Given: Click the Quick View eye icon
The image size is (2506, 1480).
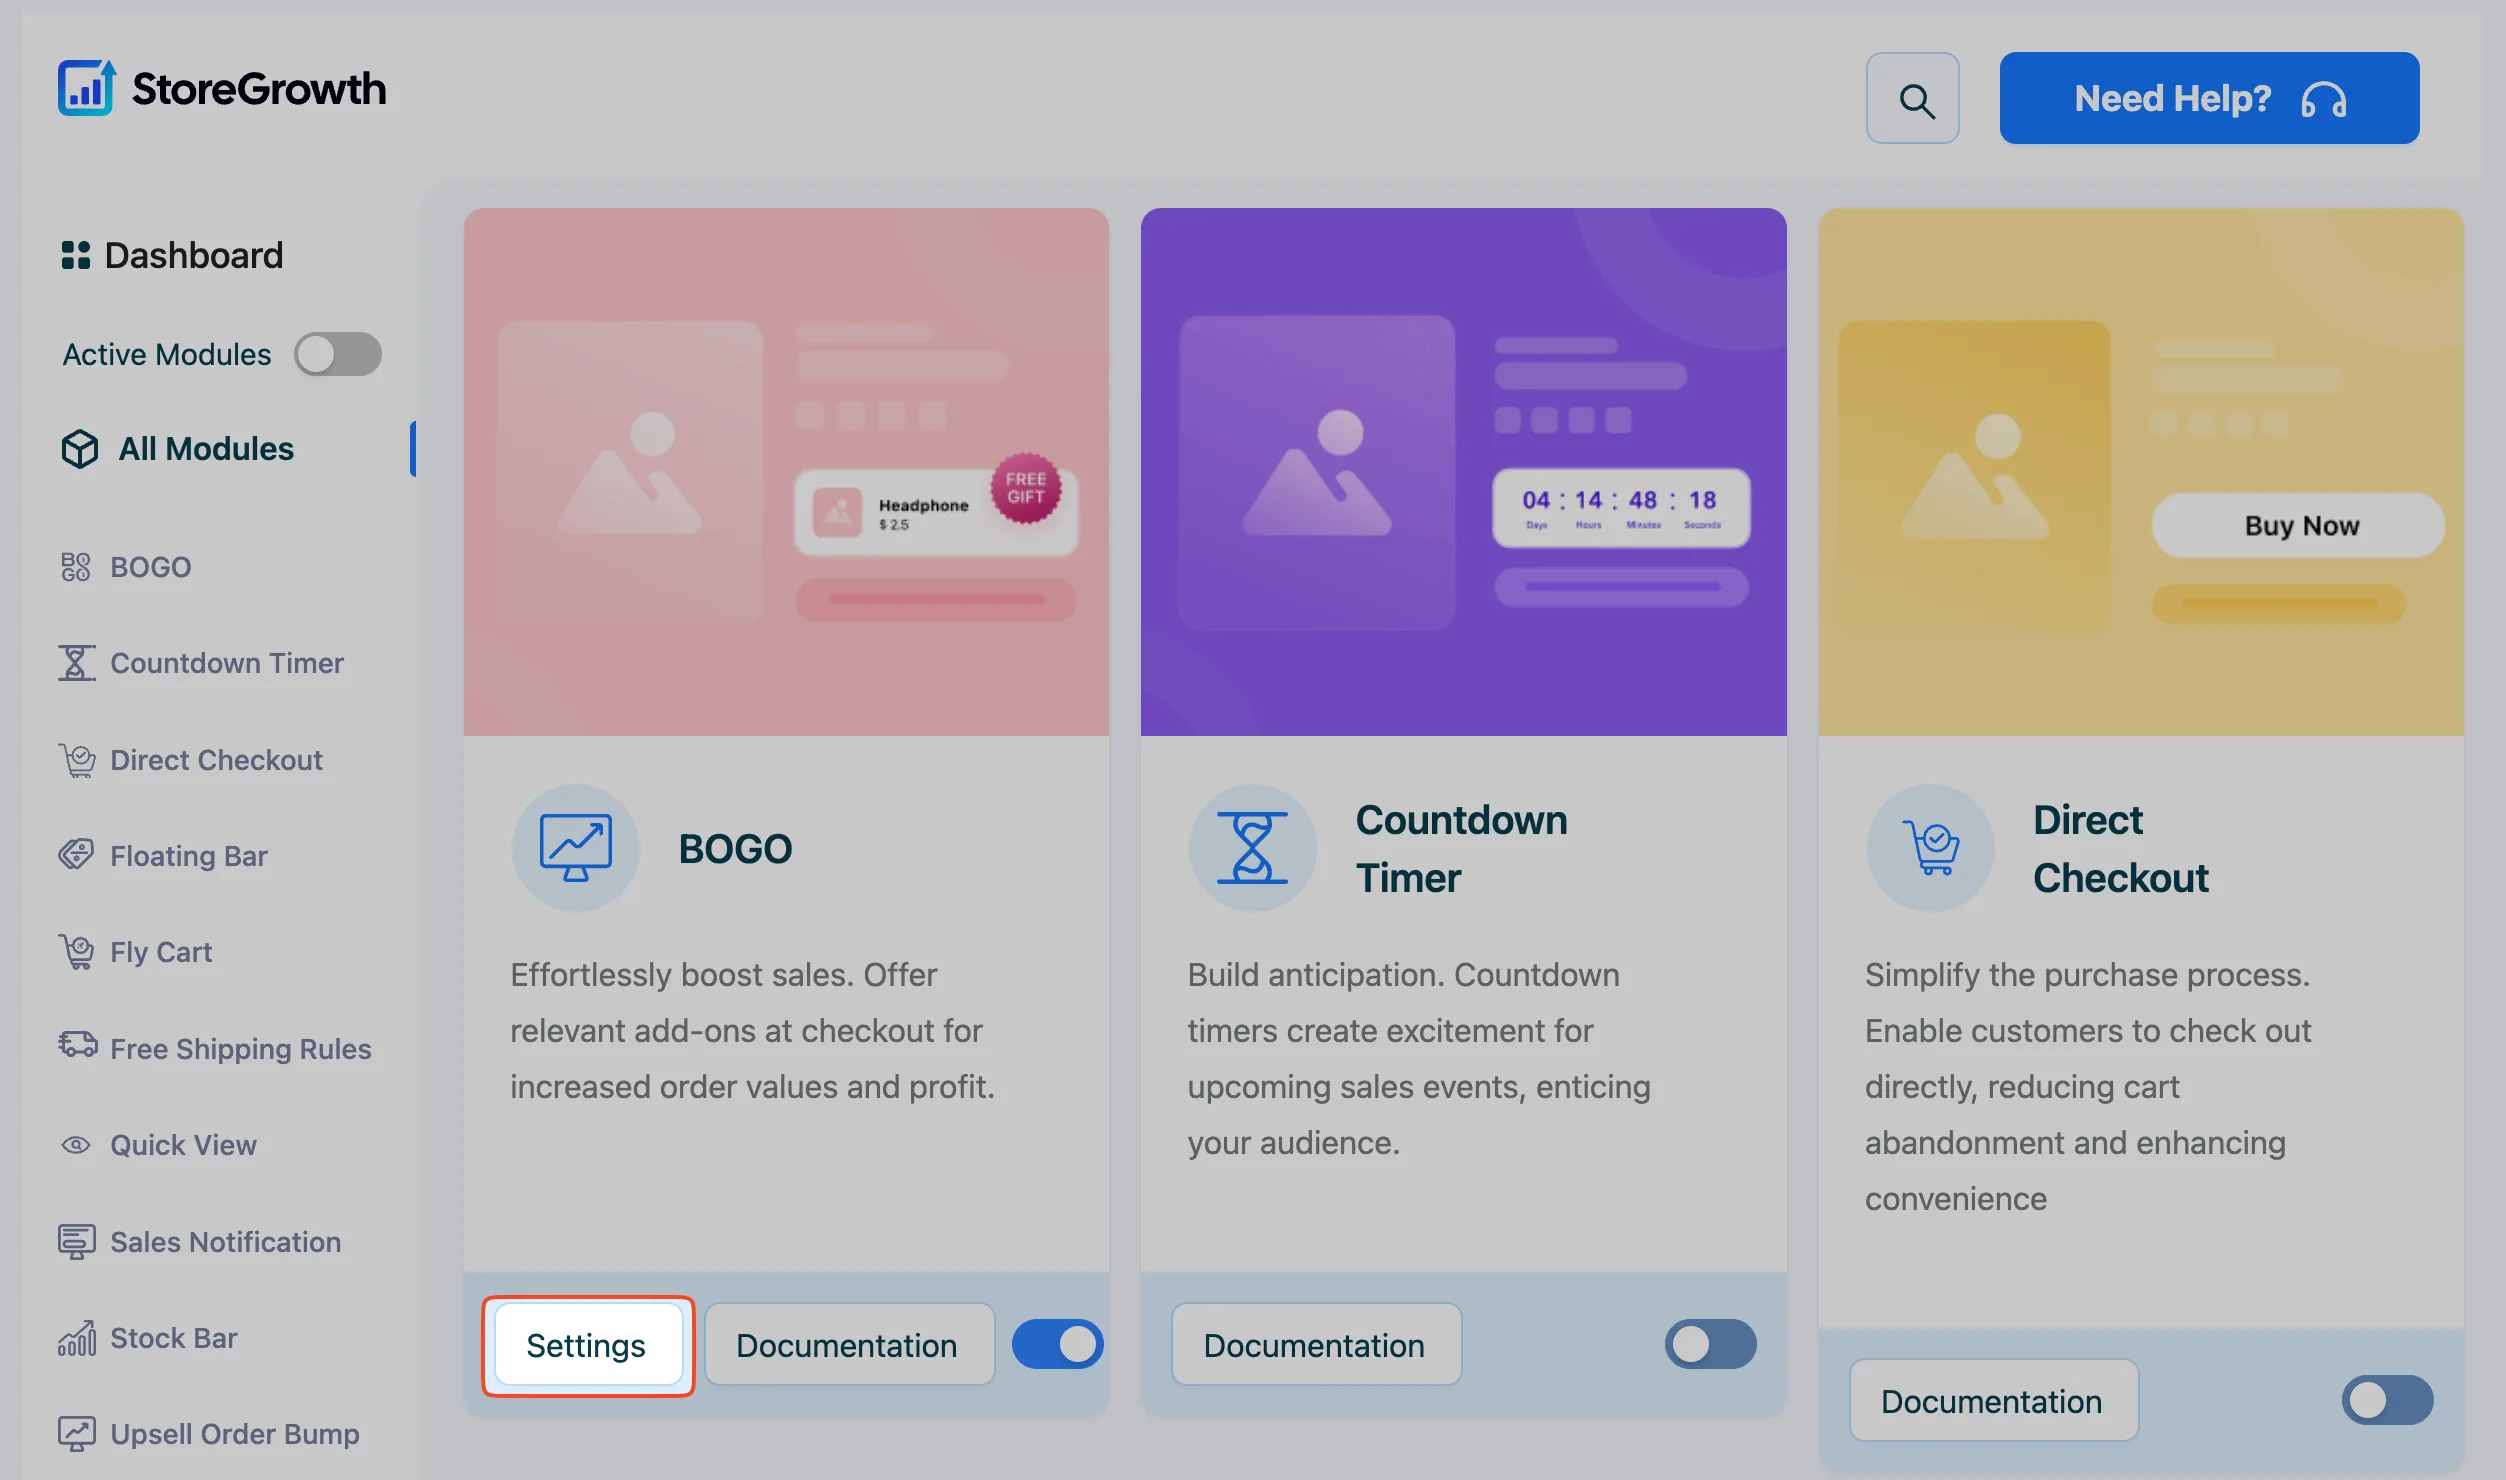Looking at the screenshot, I should click(x=76, y=1145).
